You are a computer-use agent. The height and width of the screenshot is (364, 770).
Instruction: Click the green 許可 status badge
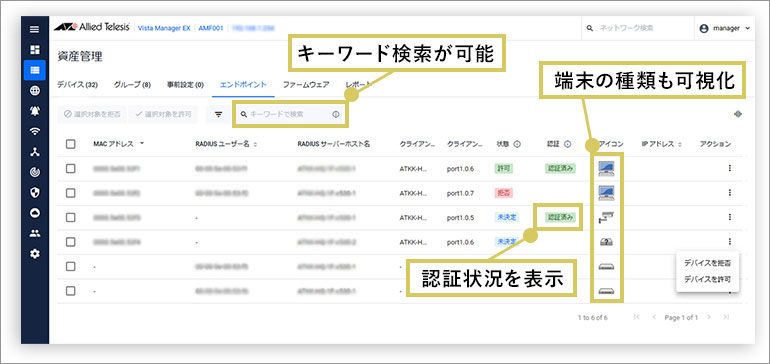click(503, 168)
